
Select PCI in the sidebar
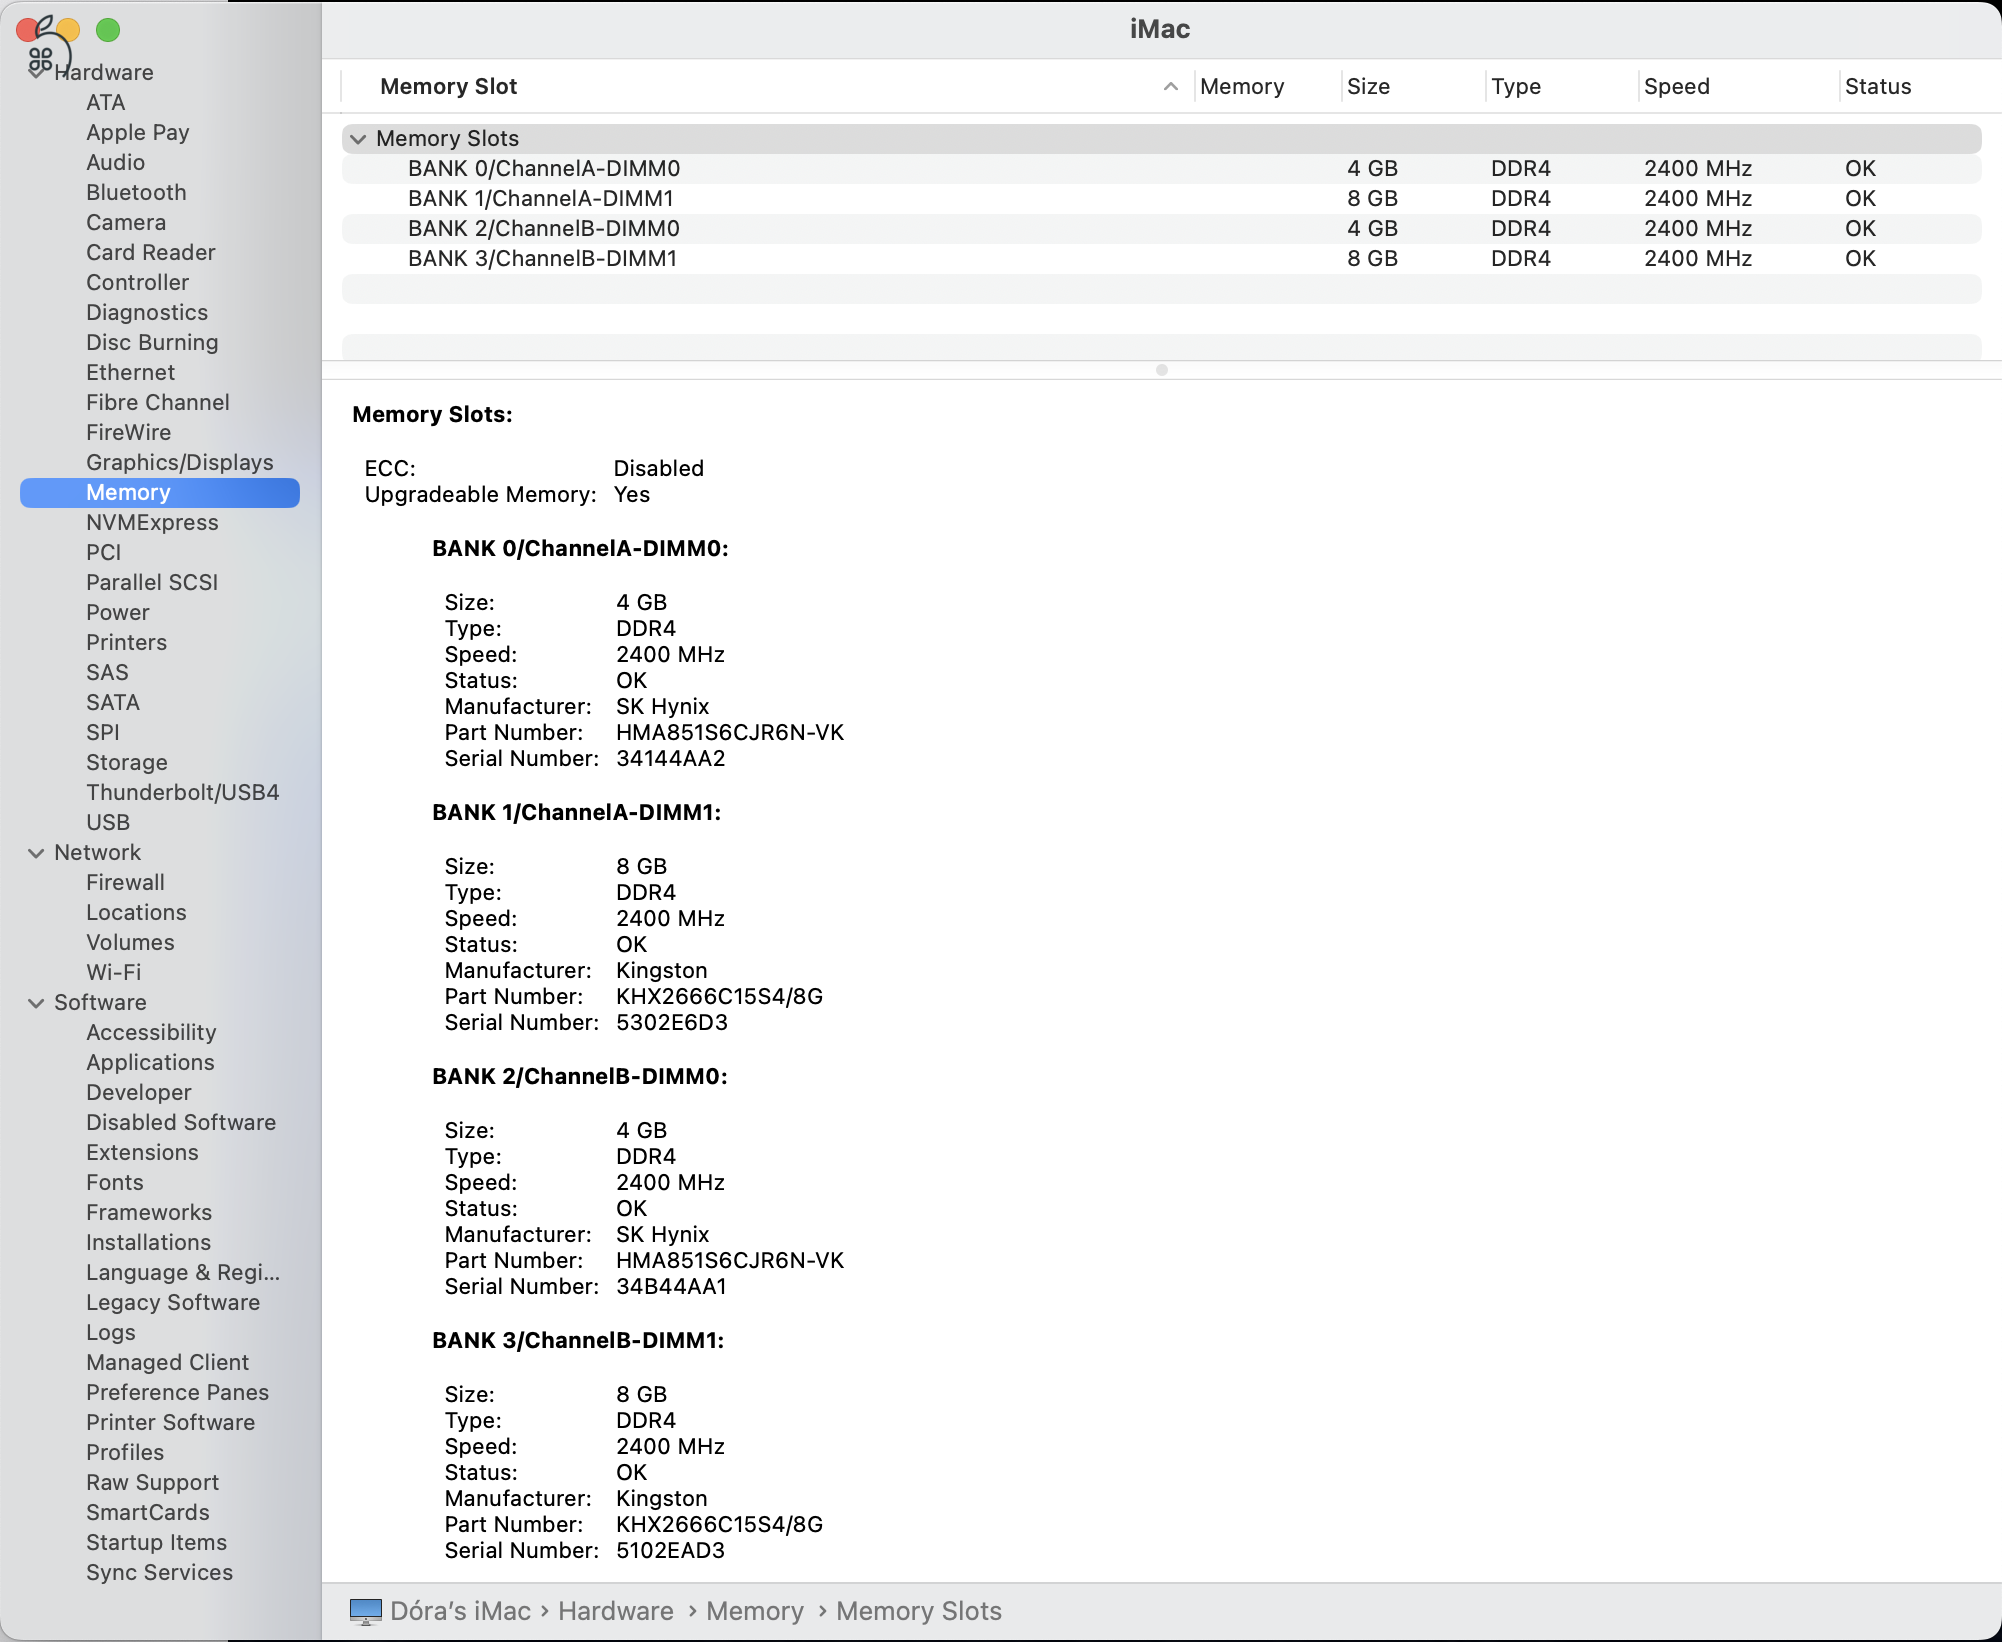pyautogui.click(x=103, y=553)
